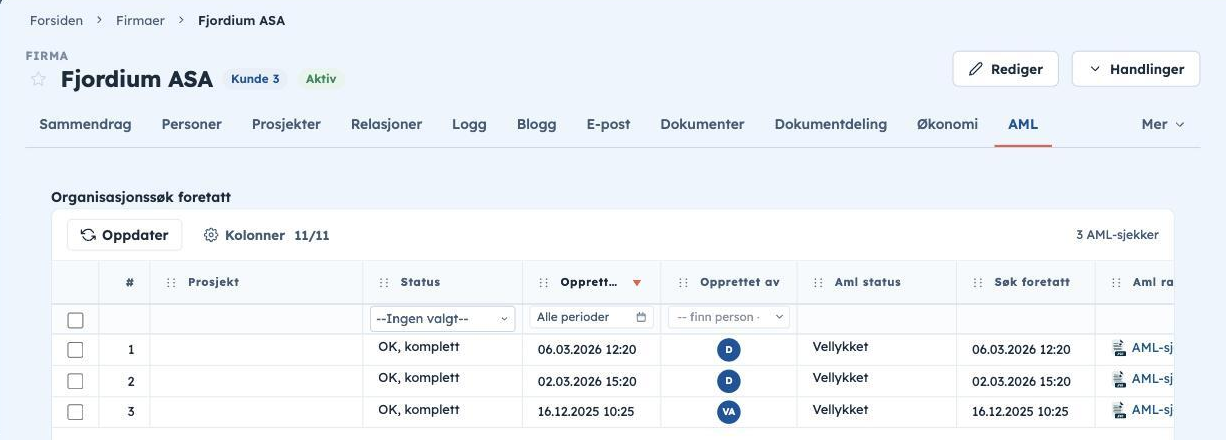Open the Dokumenter tab
The width and height of the screenshot is (1226, 440).
(x=702, y=124)
